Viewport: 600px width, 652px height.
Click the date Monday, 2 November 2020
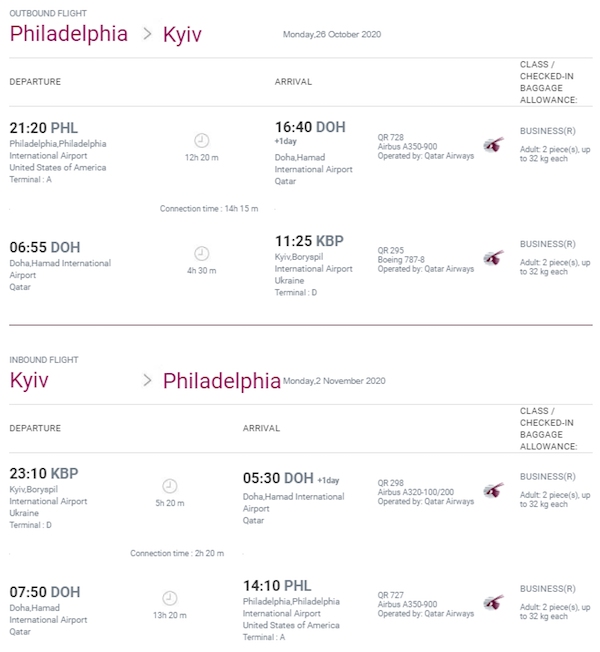pyautogui.click(x=334, y=381)
